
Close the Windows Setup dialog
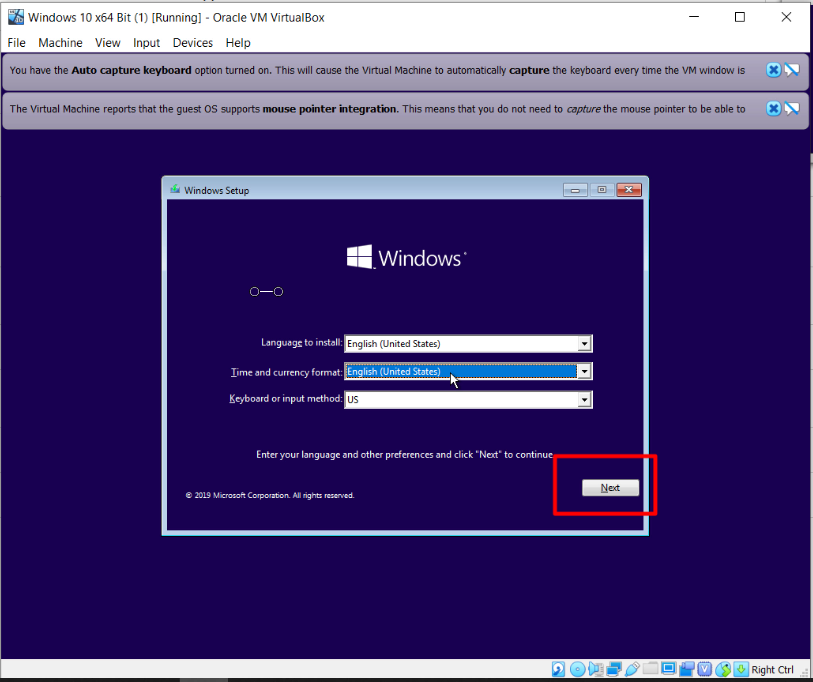629,190
